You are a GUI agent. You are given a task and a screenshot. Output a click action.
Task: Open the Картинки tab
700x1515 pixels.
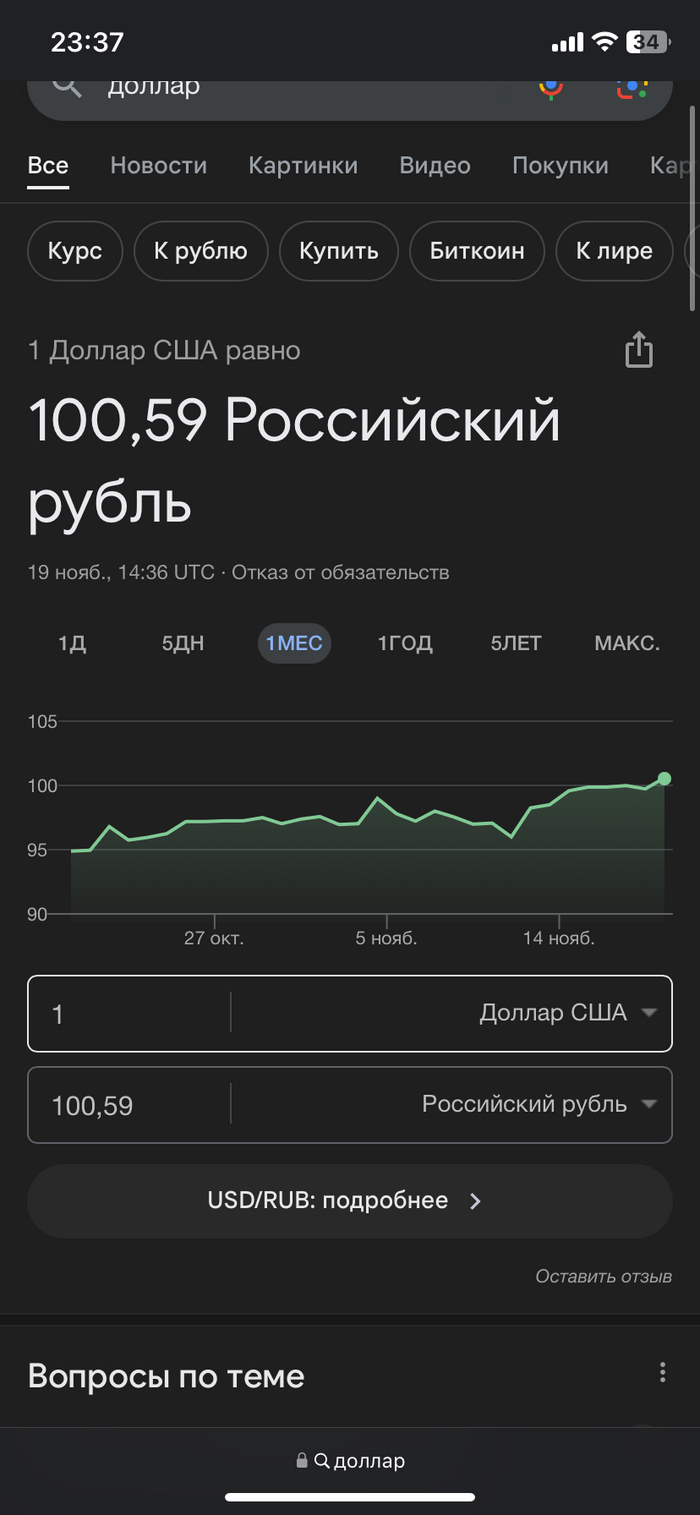click(x=303, y=165)
